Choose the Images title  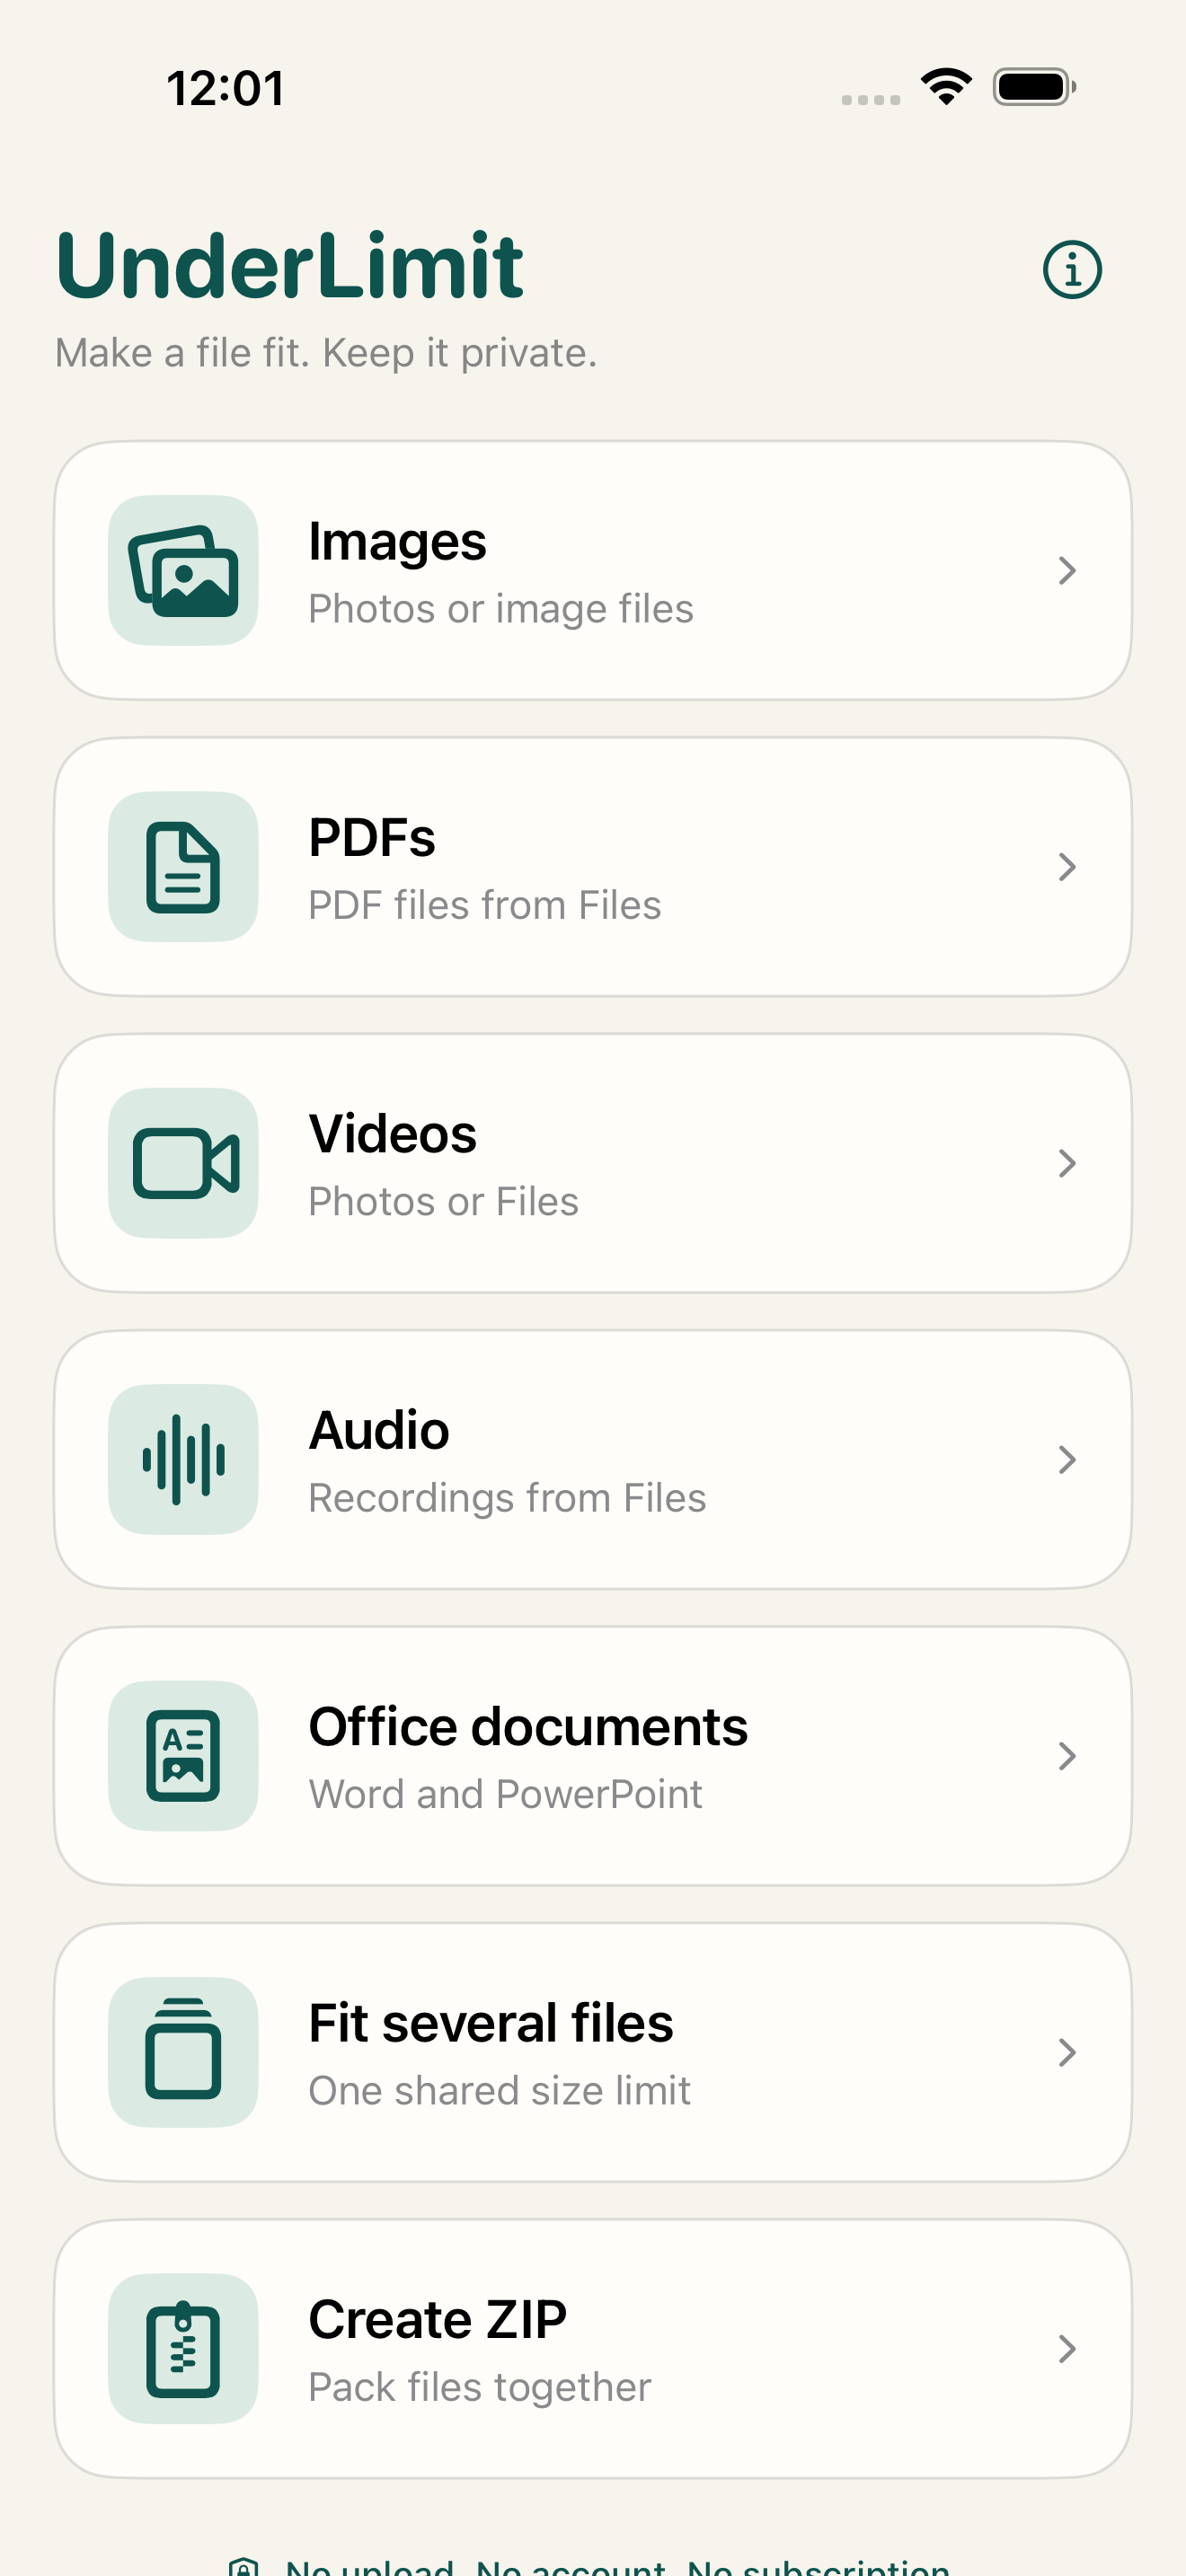point(397,543)
